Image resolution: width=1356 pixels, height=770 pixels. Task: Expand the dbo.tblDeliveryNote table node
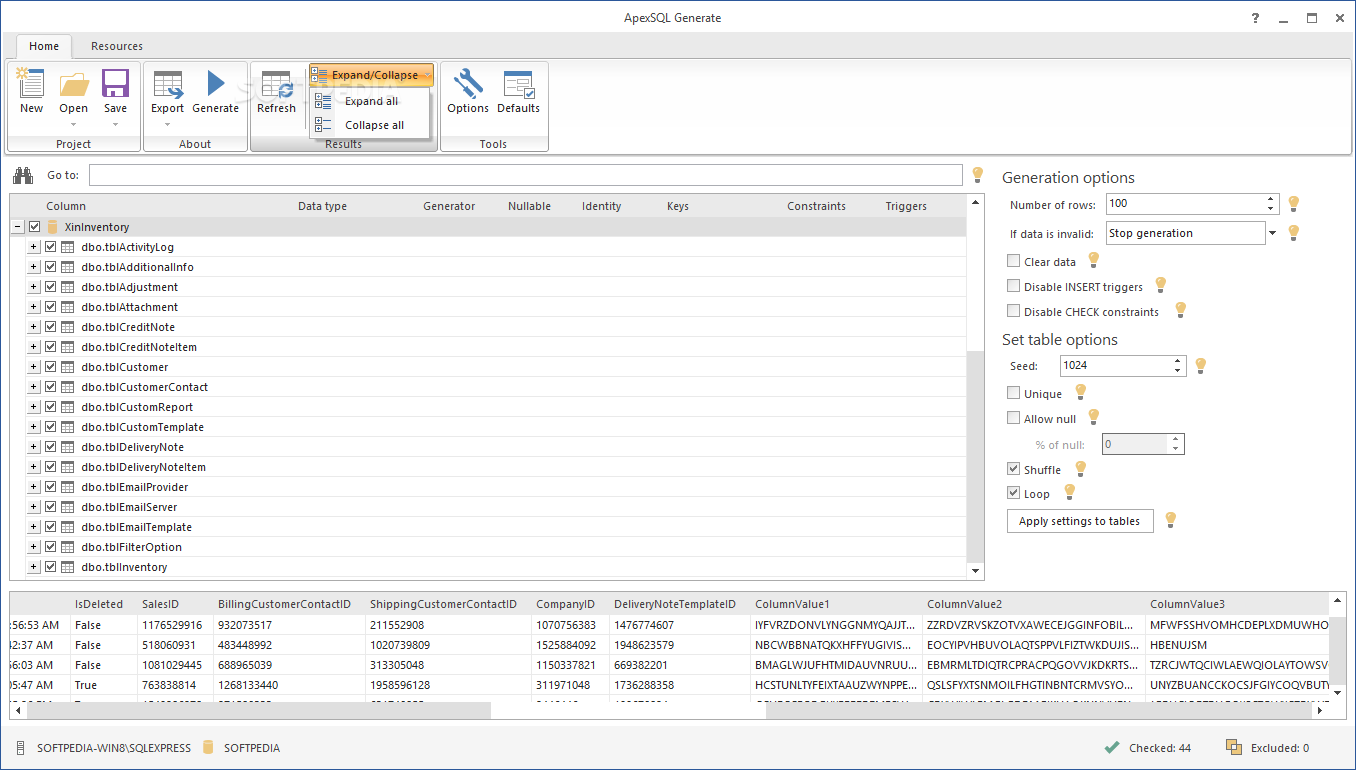pyautogui.click(x=33, y=447)
